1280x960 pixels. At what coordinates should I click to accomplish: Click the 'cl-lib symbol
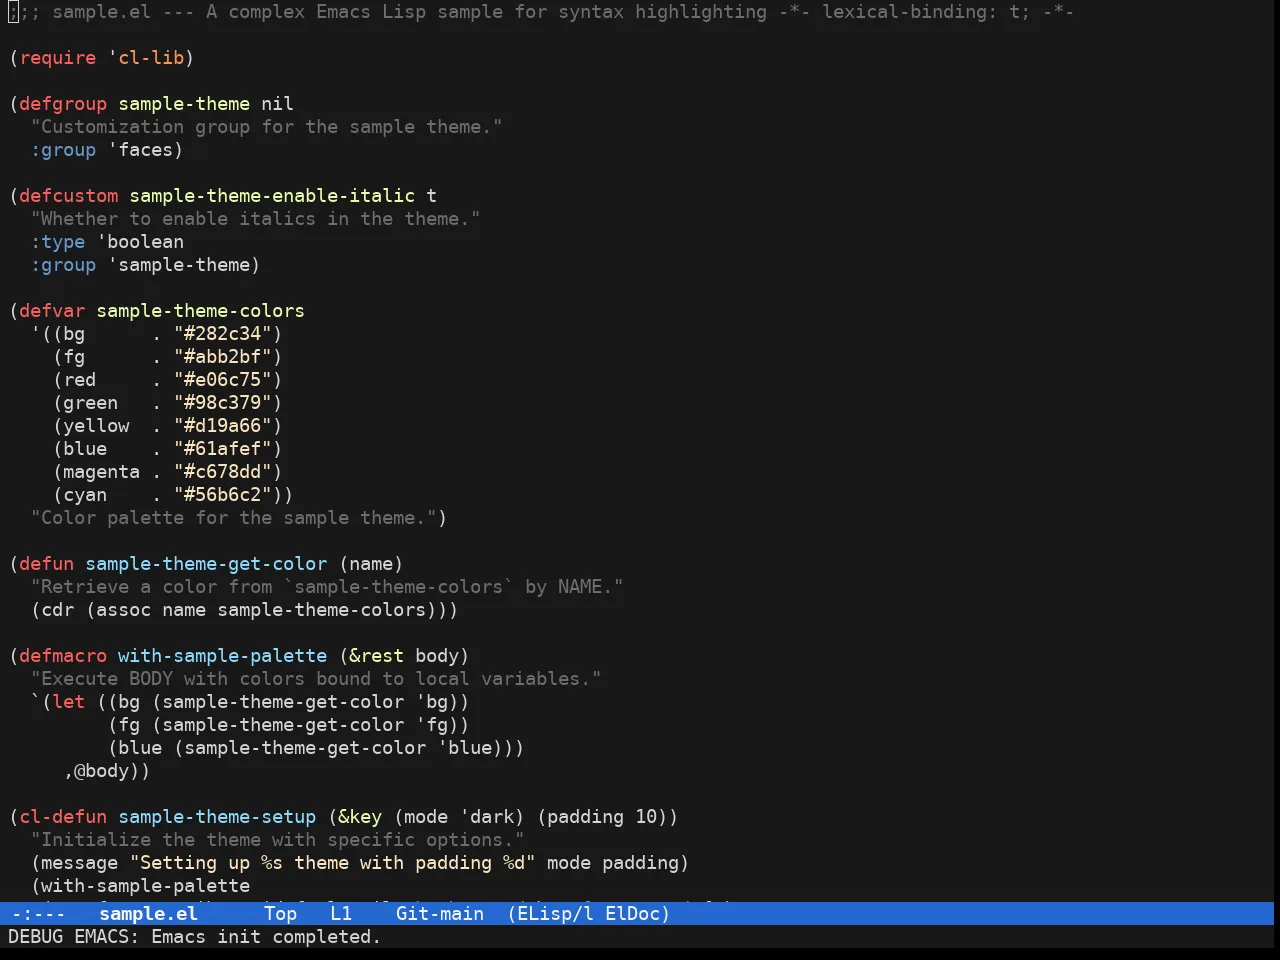pyautogui.click(x=146, y=58)
